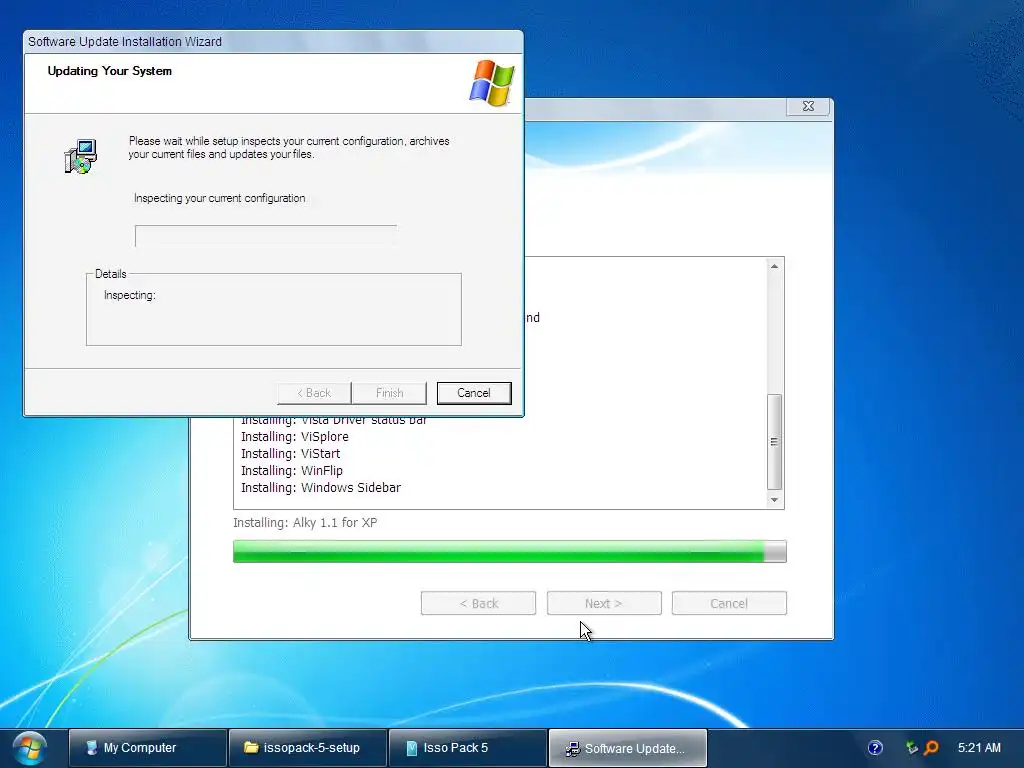The width and height of the screenshot is (1024, 768).
Task: Select the 'Installing: WinFlip' log line
Action: click(x=292, y=471)
